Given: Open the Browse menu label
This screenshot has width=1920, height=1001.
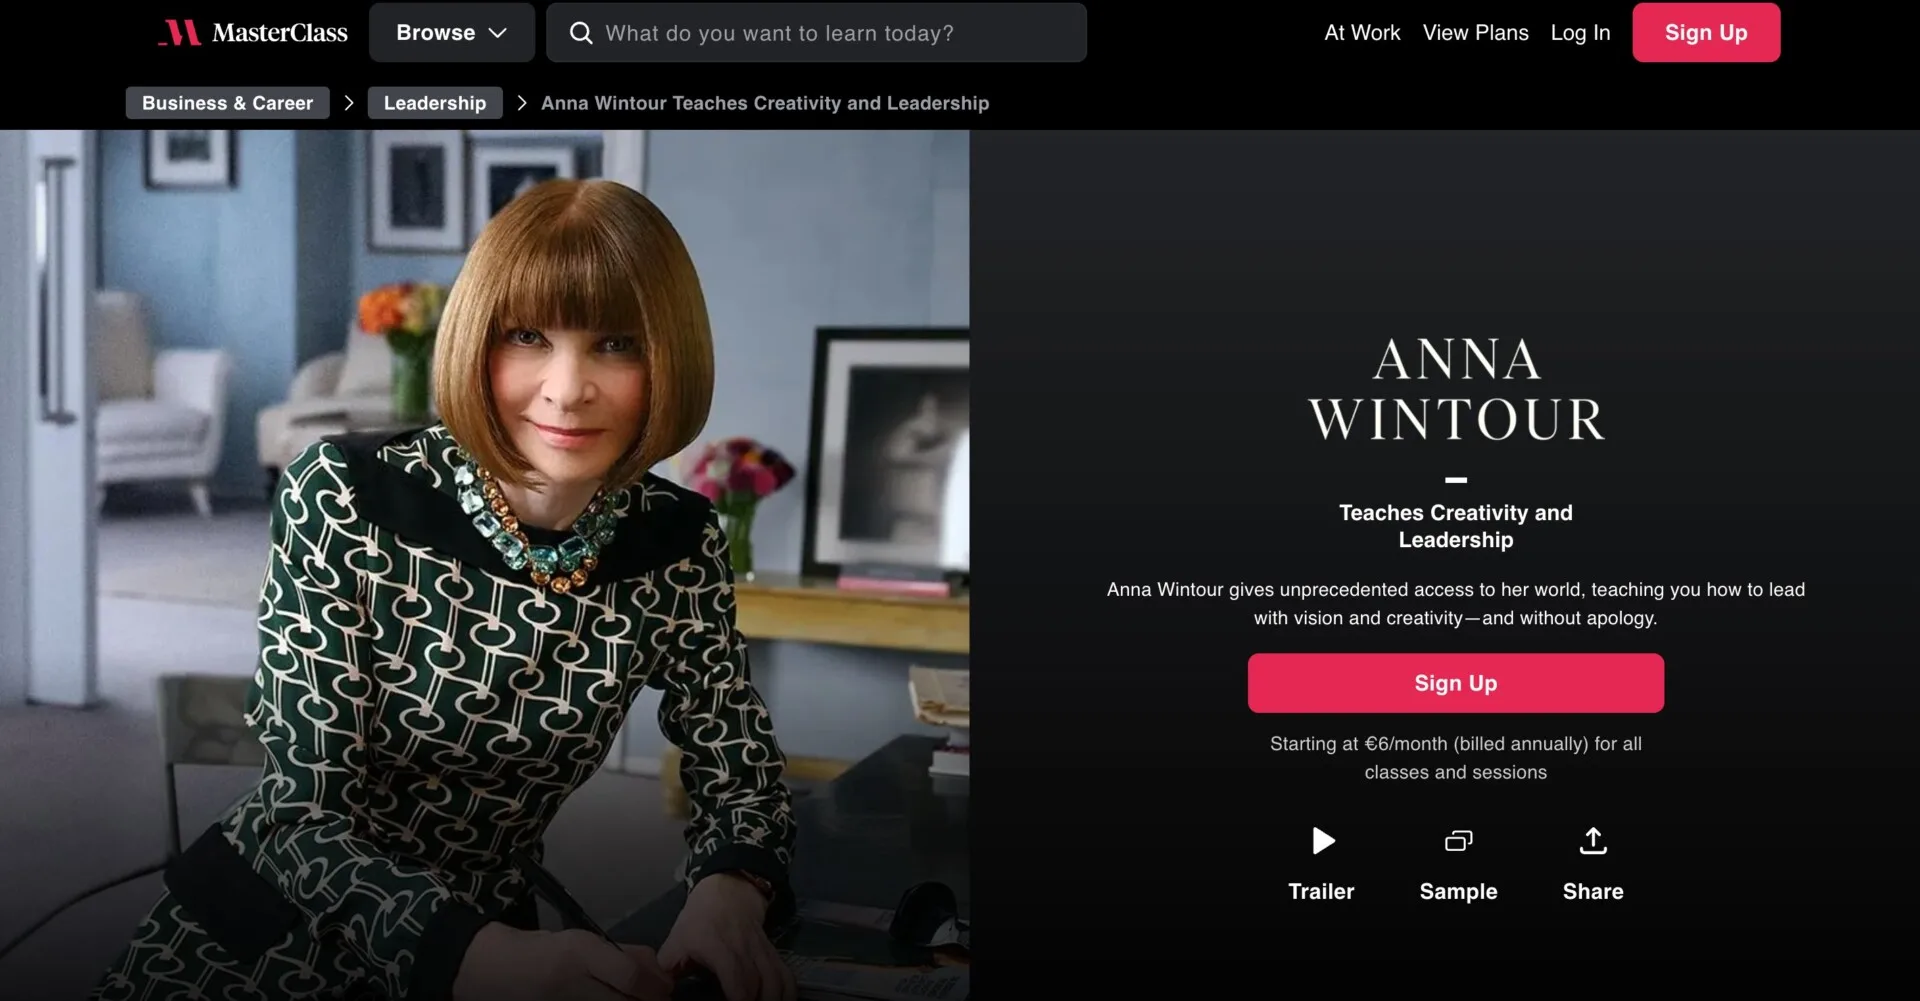Looking at the screenshot, I should (435, 33).
